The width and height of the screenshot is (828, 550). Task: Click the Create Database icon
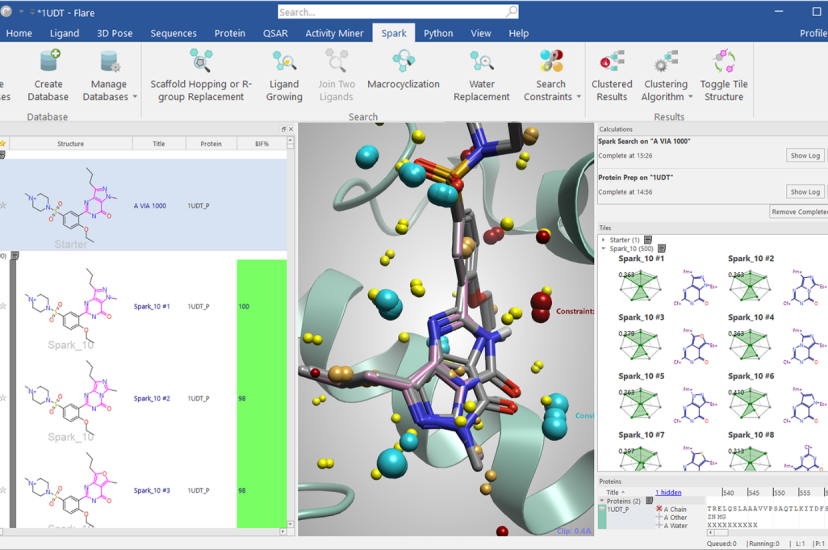coord(49,62)
